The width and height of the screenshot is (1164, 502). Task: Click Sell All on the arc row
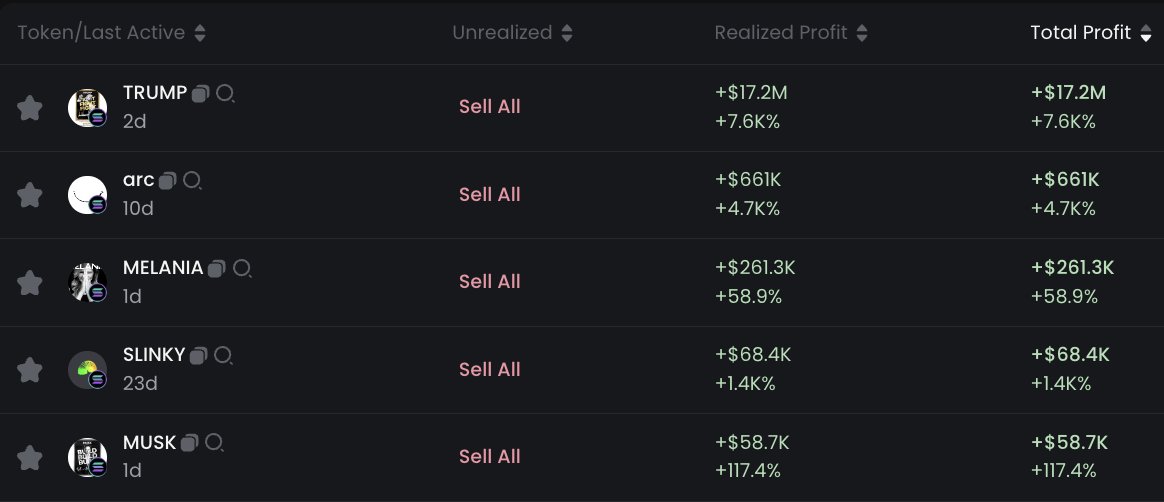coord(489,194)
